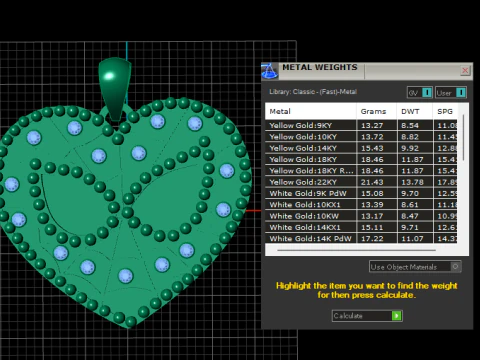
Task: Click the green arrow on Calculate
Action: (x=397, y=316)
